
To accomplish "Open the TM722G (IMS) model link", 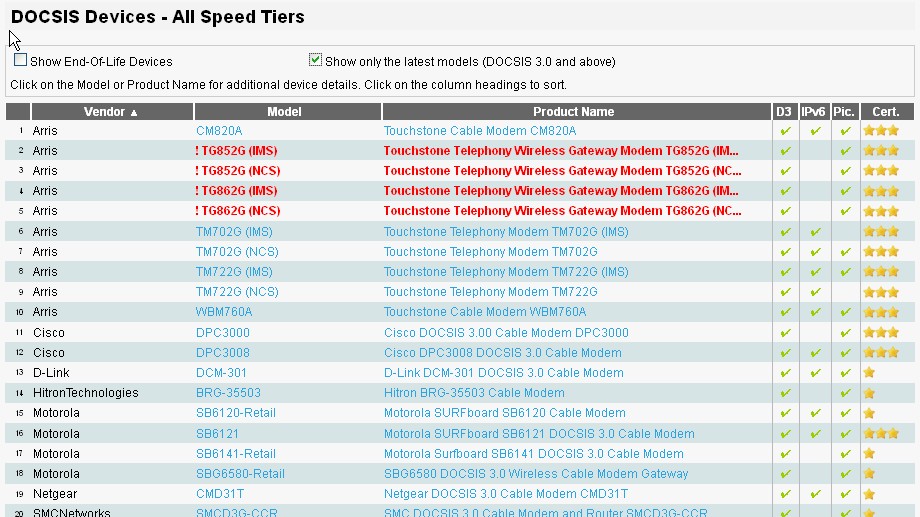I will 234,272.
